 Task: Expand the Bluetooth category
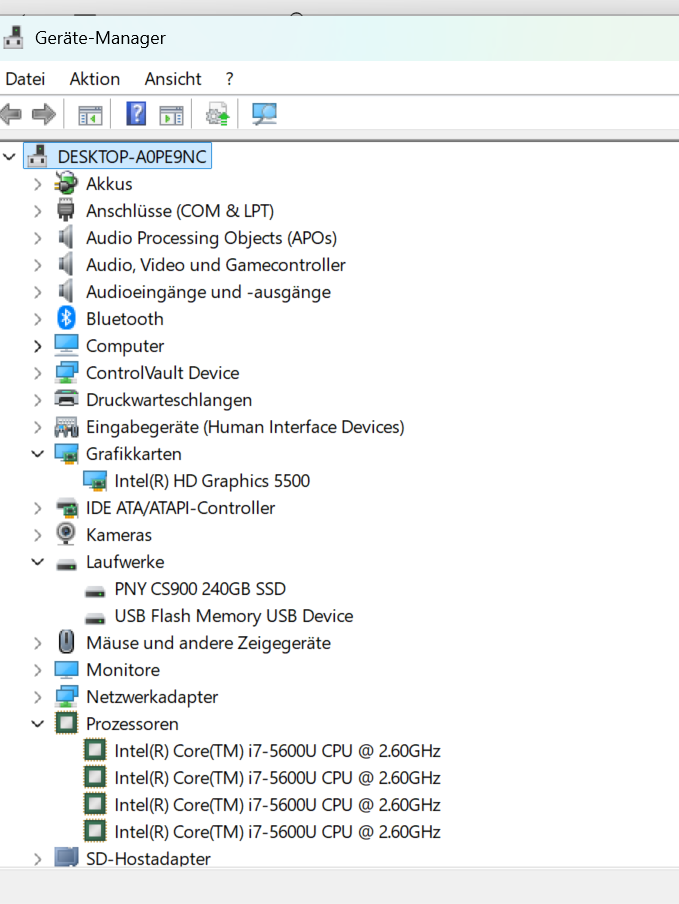(x=37, y=319)
